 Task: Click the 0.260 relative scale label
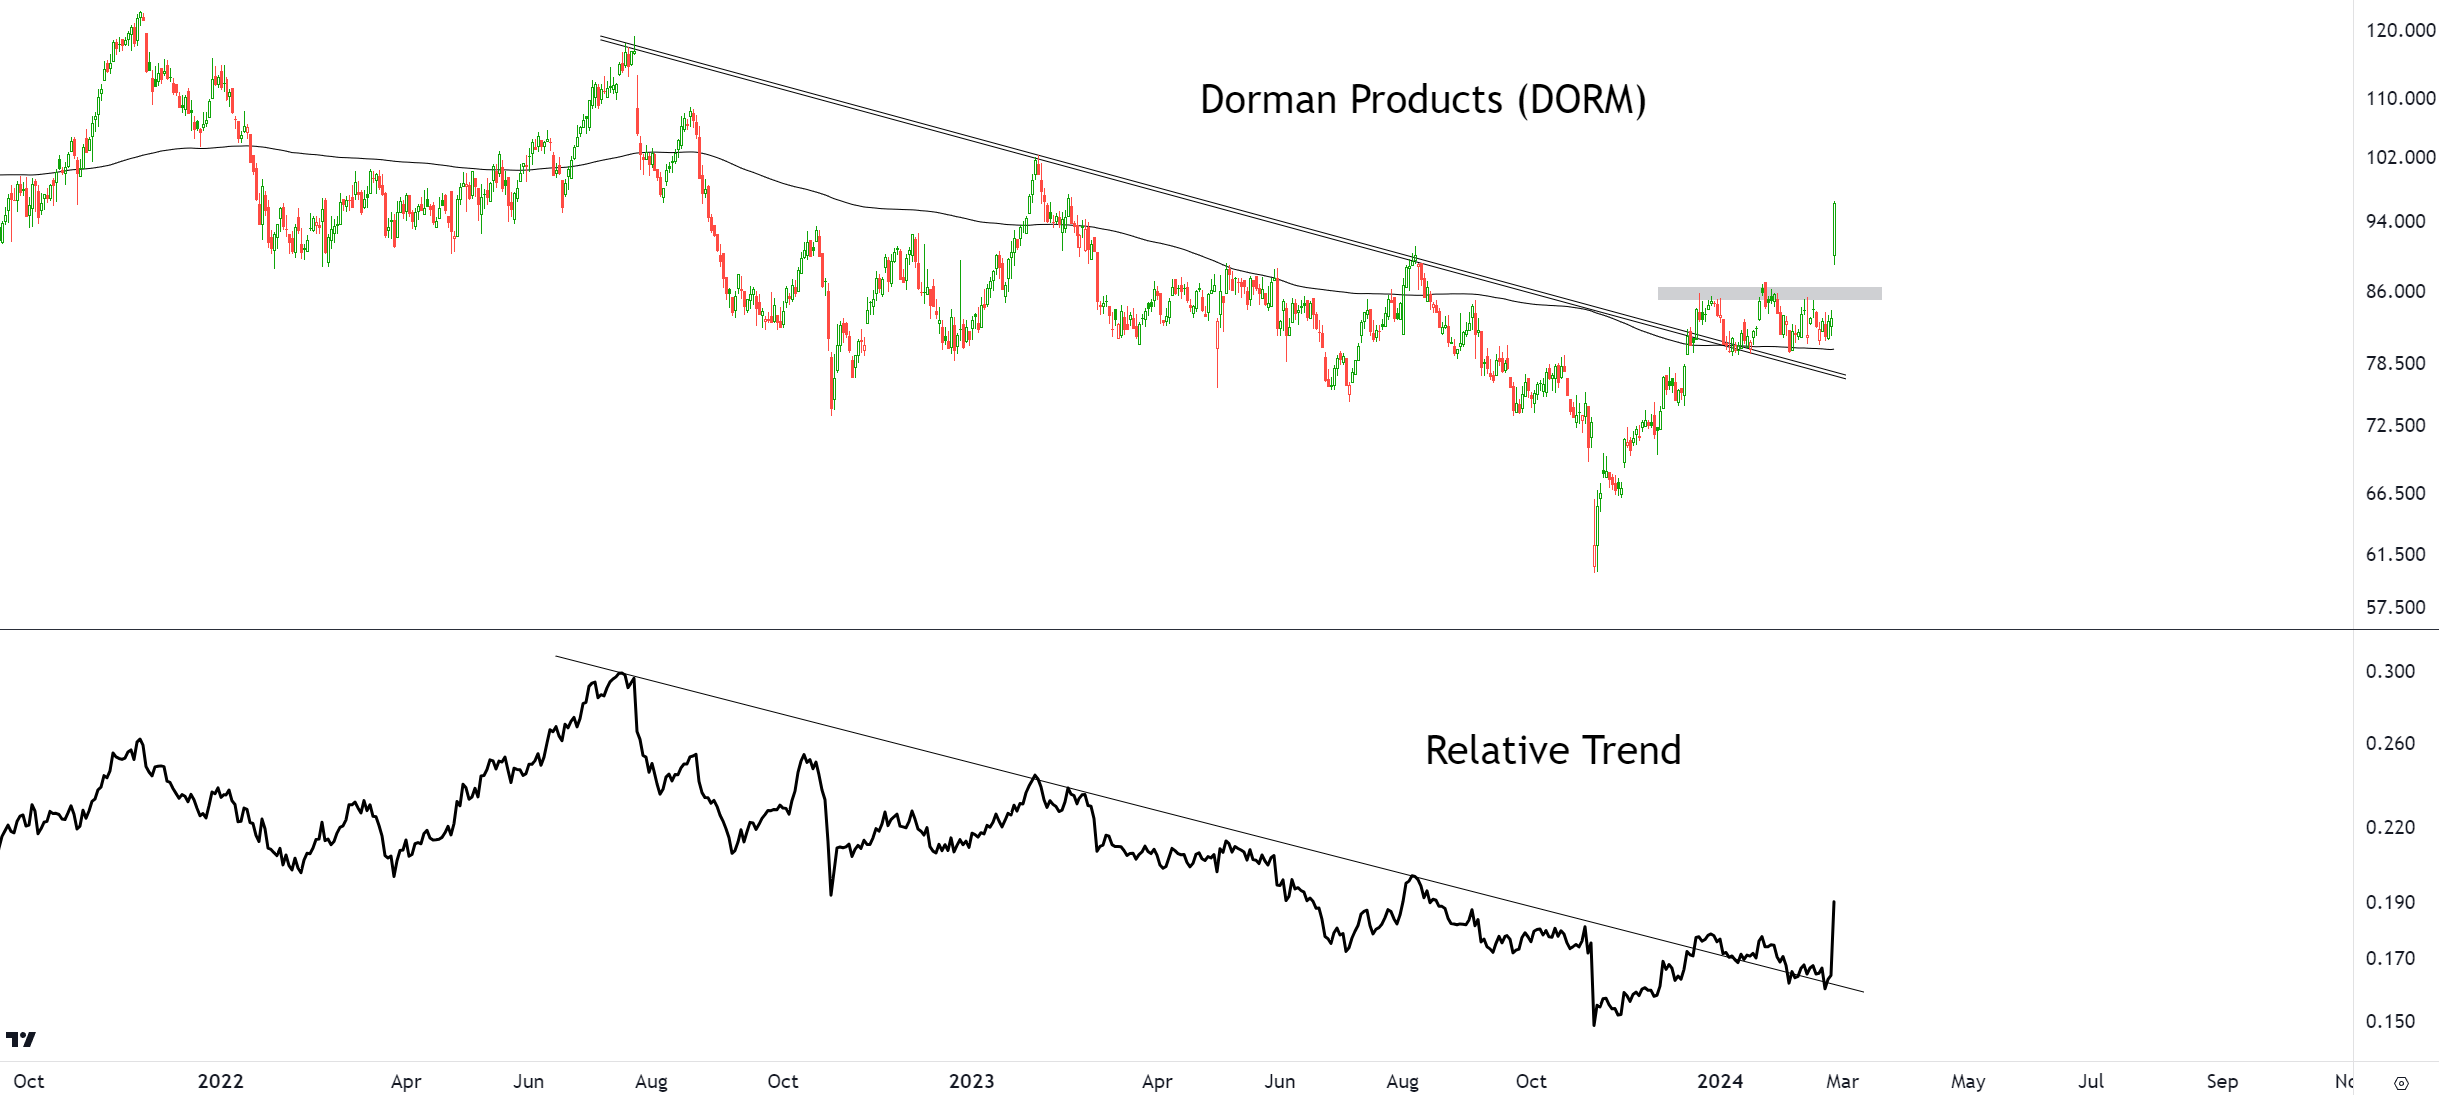(x=2390, y=743)
